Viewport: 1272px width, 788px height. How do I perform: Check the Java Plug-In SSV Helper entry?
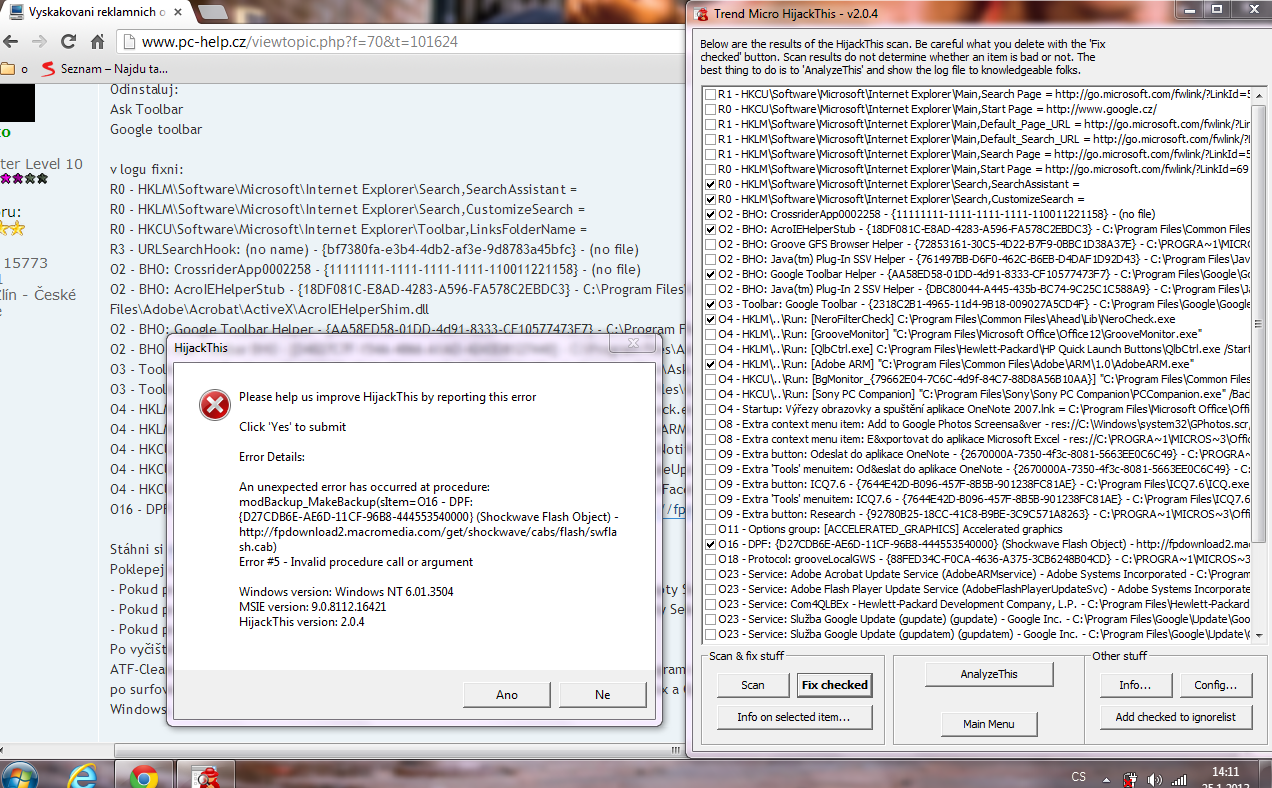click(710, 259)
